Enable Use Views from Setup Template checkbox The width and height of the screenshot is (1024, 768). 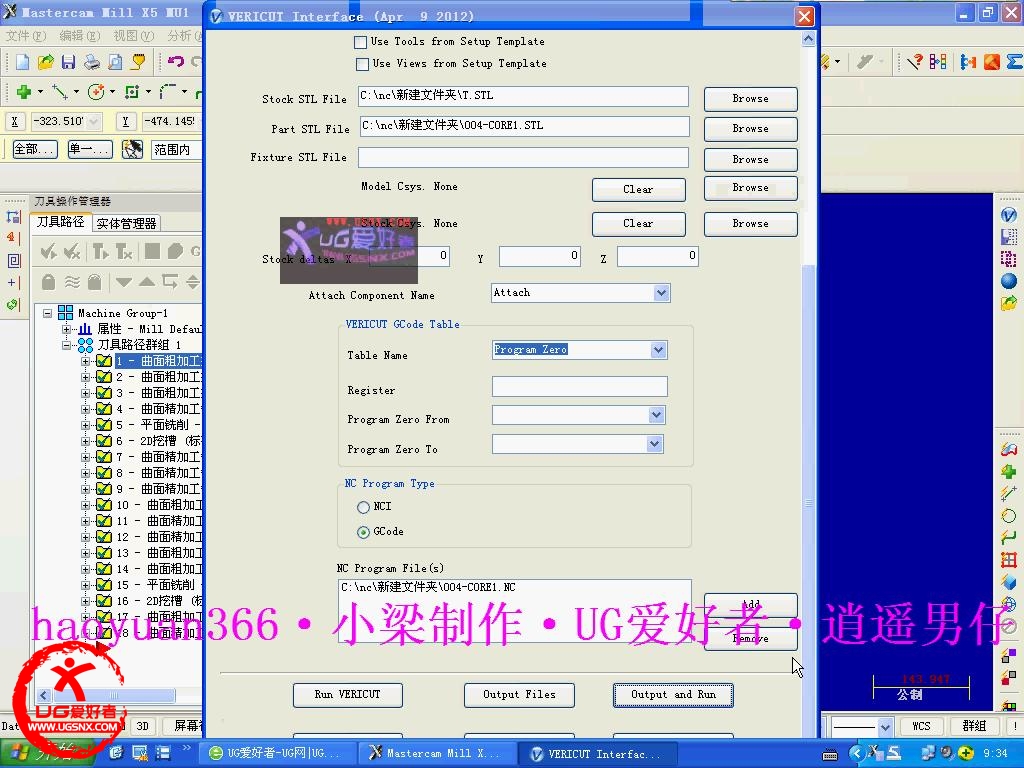click(x=362, y=65)
